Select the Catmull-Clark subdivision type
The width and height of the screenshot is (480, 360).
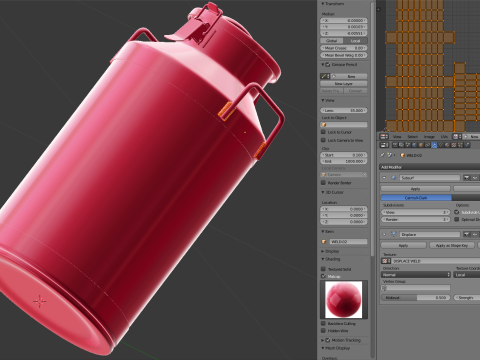click(x=416, y=198)
